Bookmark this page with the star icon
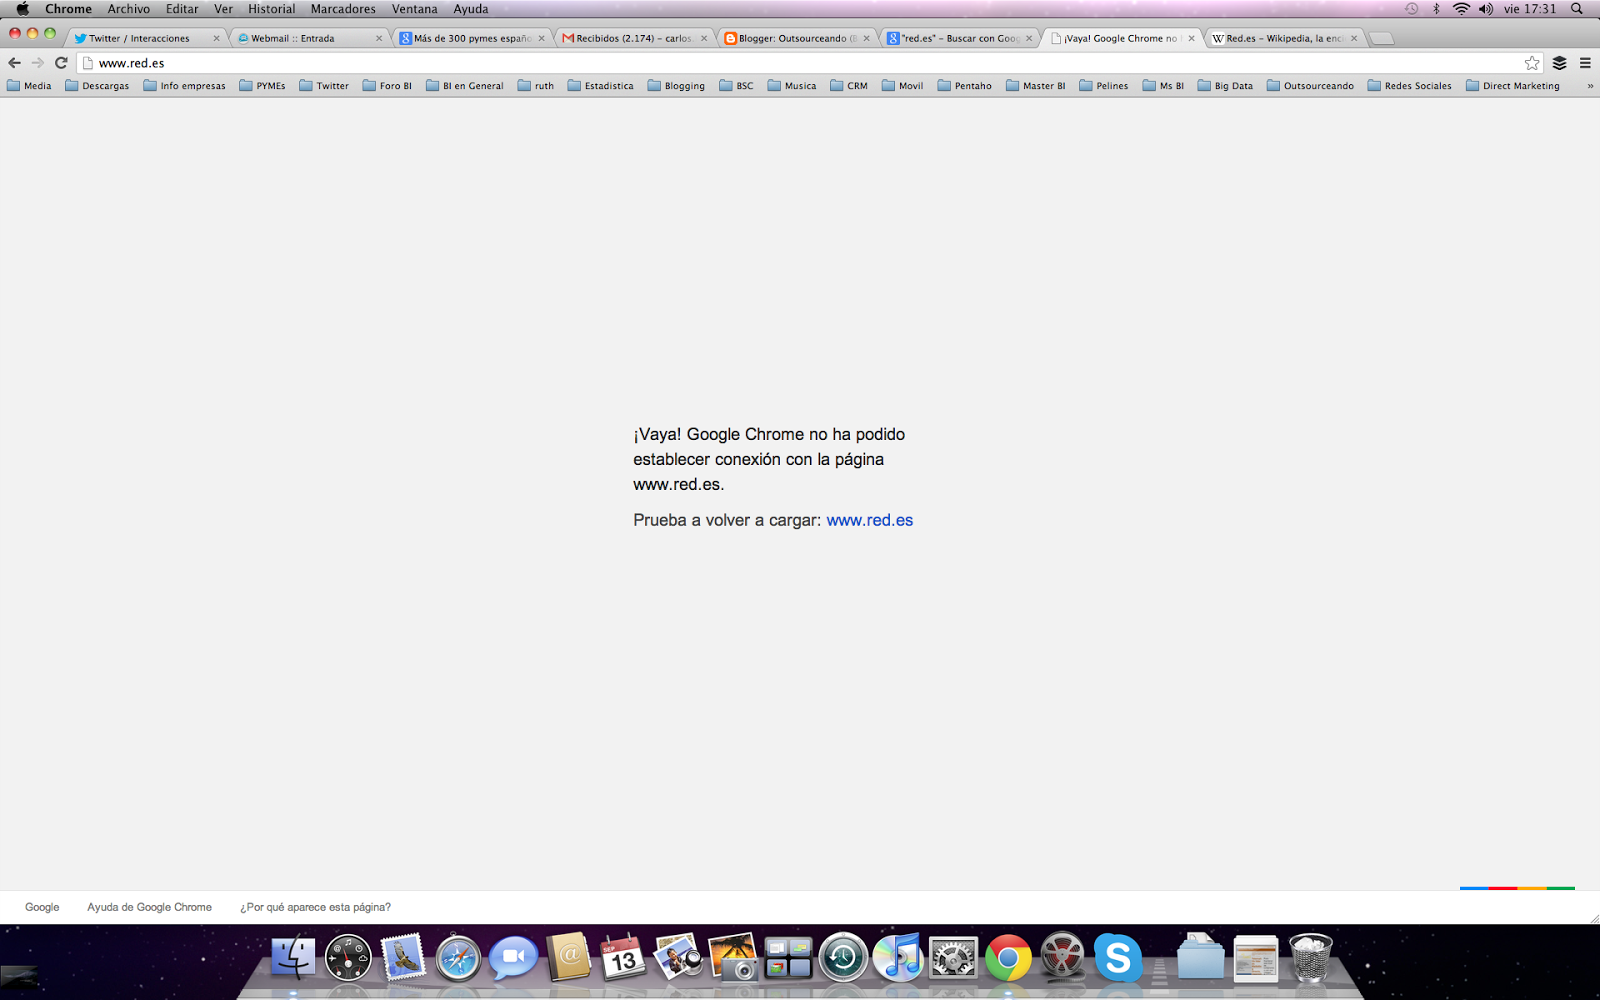 (1532, 62)
